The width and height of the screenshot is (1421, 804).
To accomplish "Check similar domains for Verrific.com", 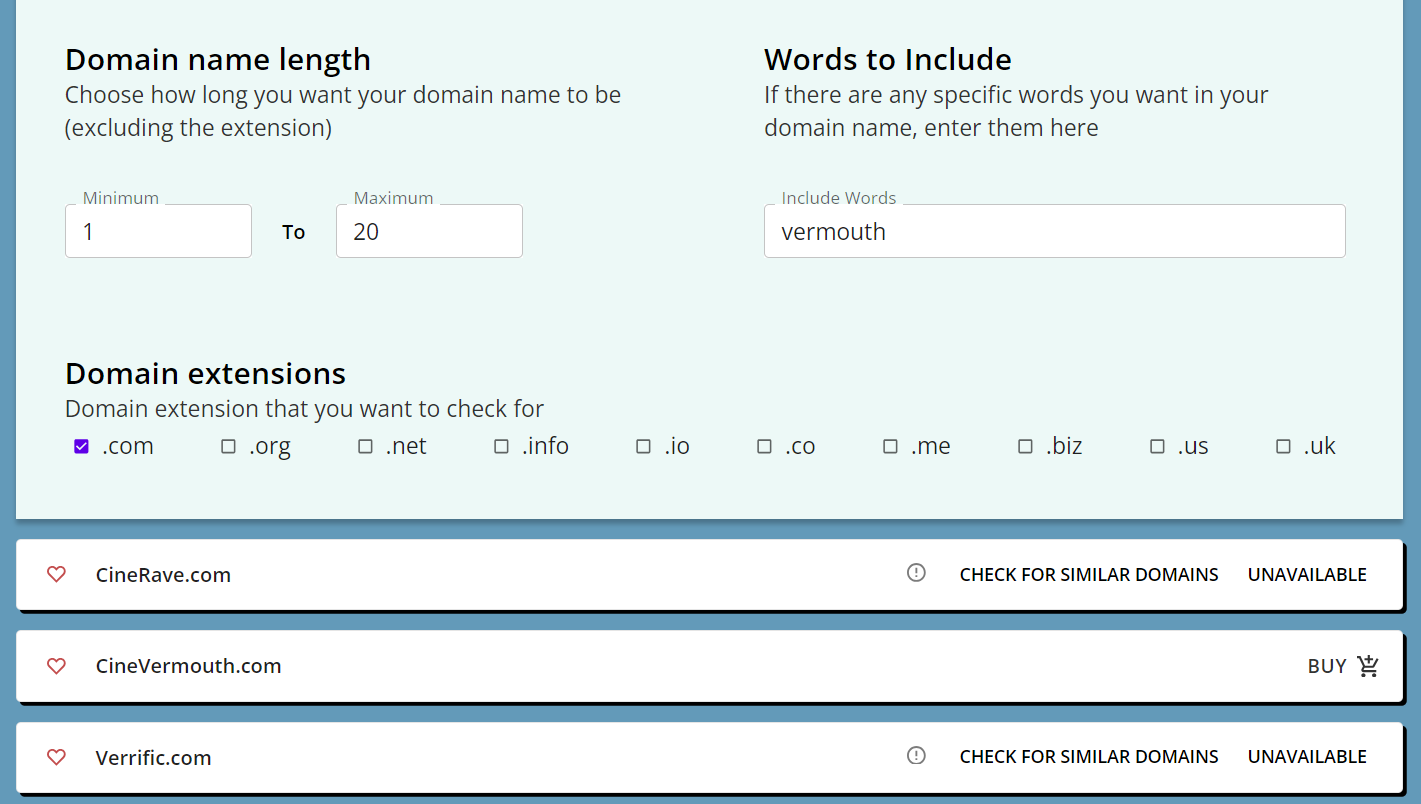I will tap(1089, 757).
